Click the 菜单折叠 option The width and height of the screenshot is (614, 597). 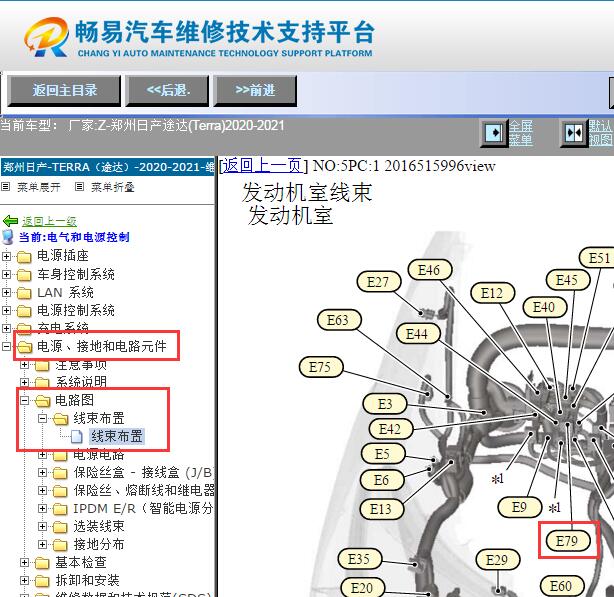pos(112,187)
